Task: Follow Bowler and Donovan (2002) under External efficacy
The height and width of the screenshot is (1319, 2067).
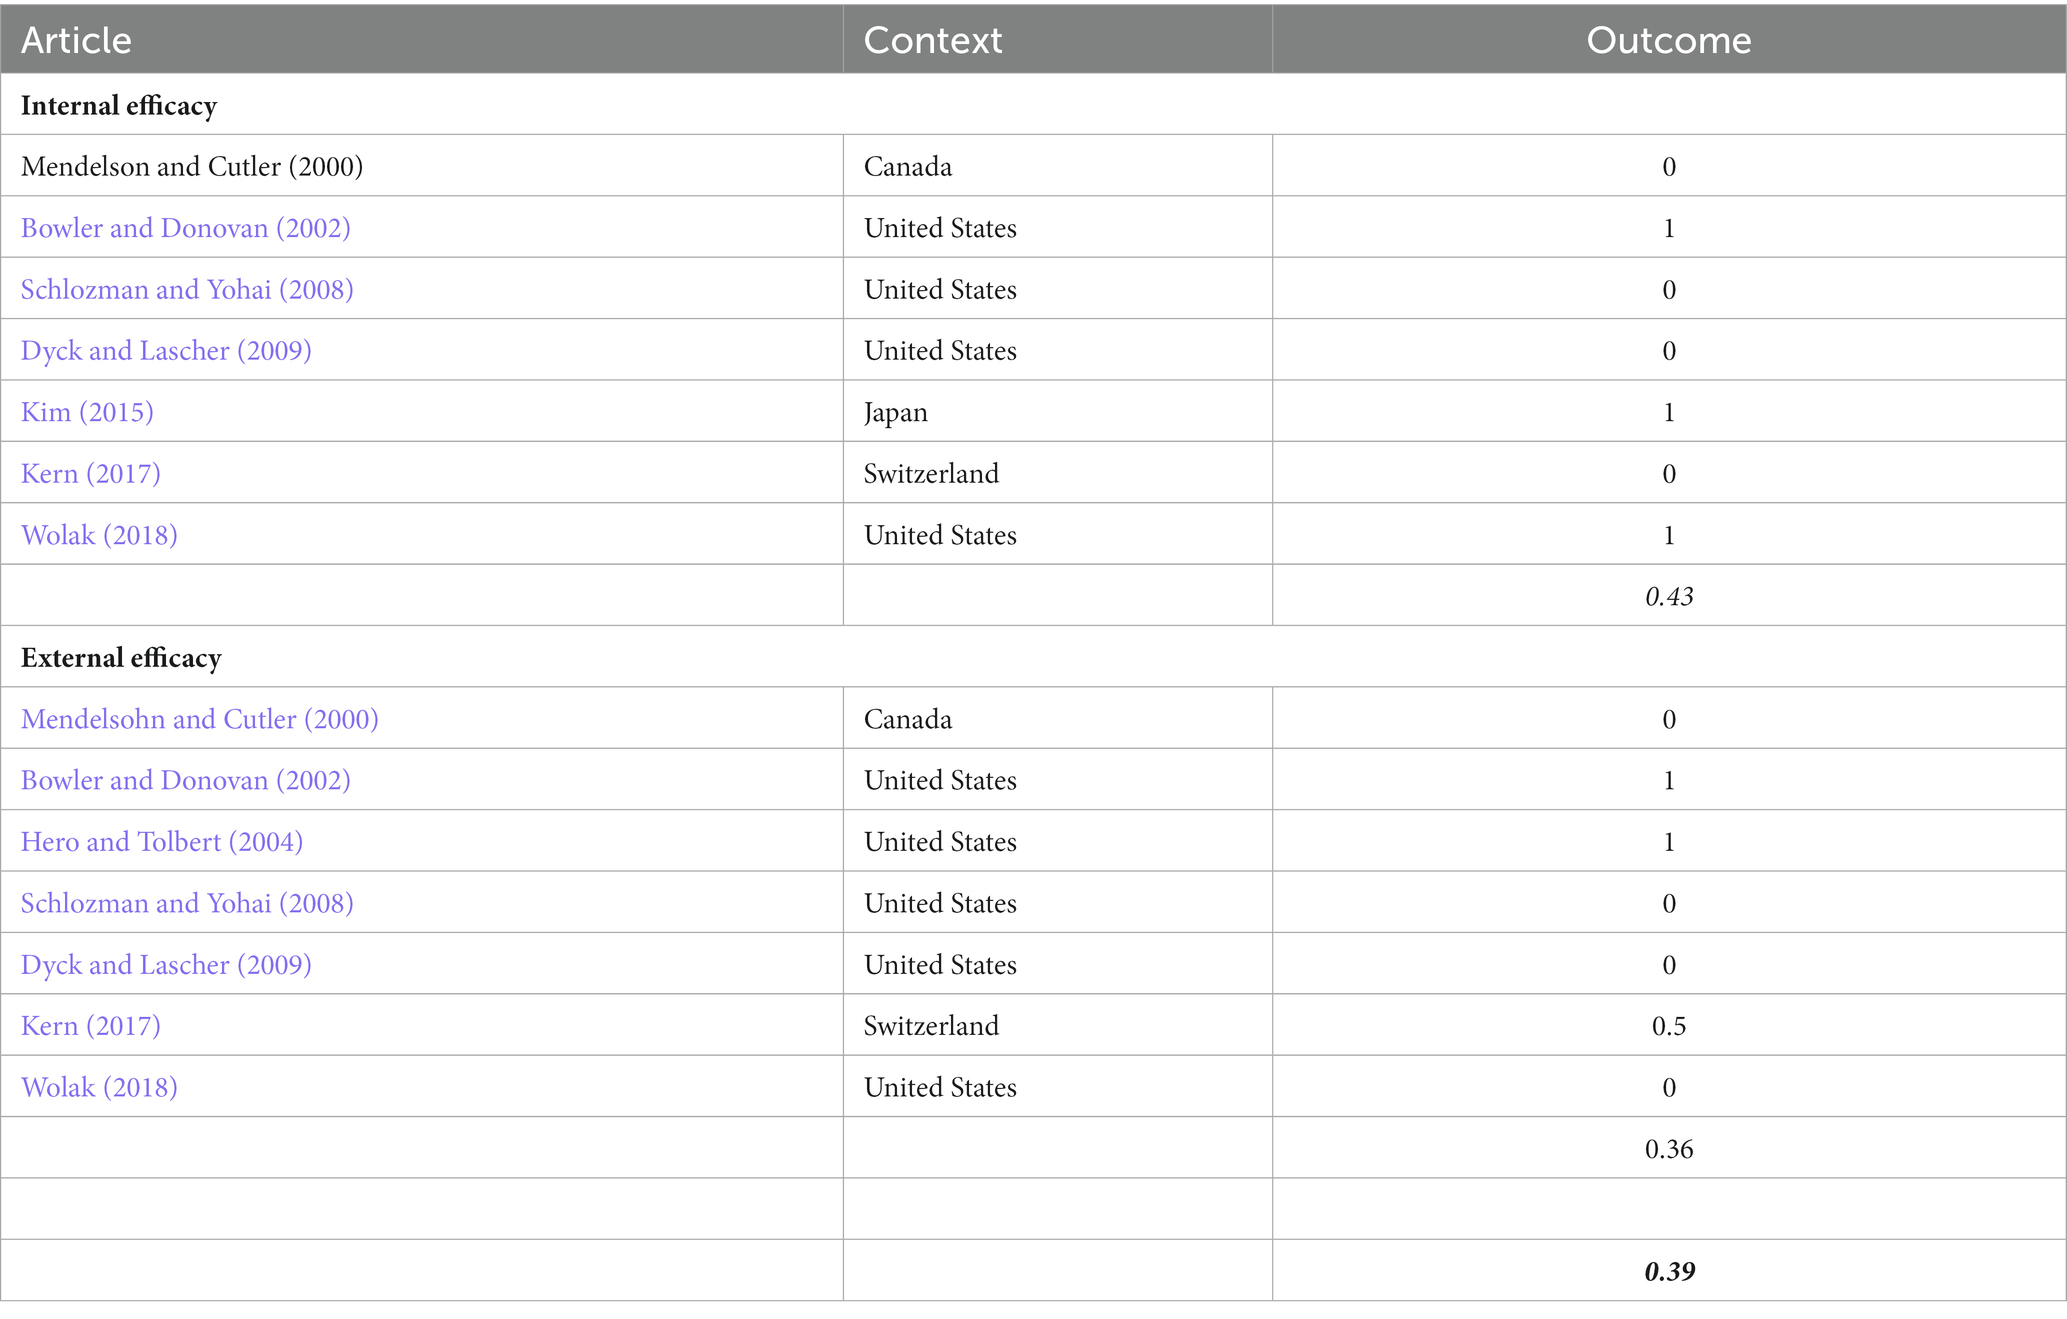Action: [186, 780]
